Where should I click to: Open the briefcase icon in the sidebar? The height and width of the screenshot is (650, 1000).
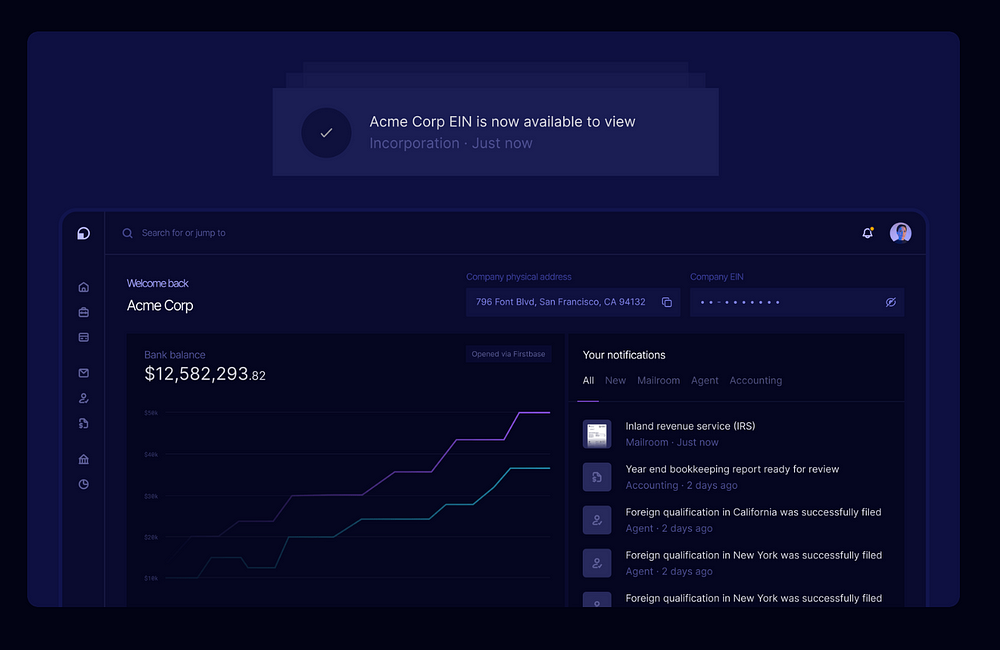pyautogui.click(x=84, y=312)
